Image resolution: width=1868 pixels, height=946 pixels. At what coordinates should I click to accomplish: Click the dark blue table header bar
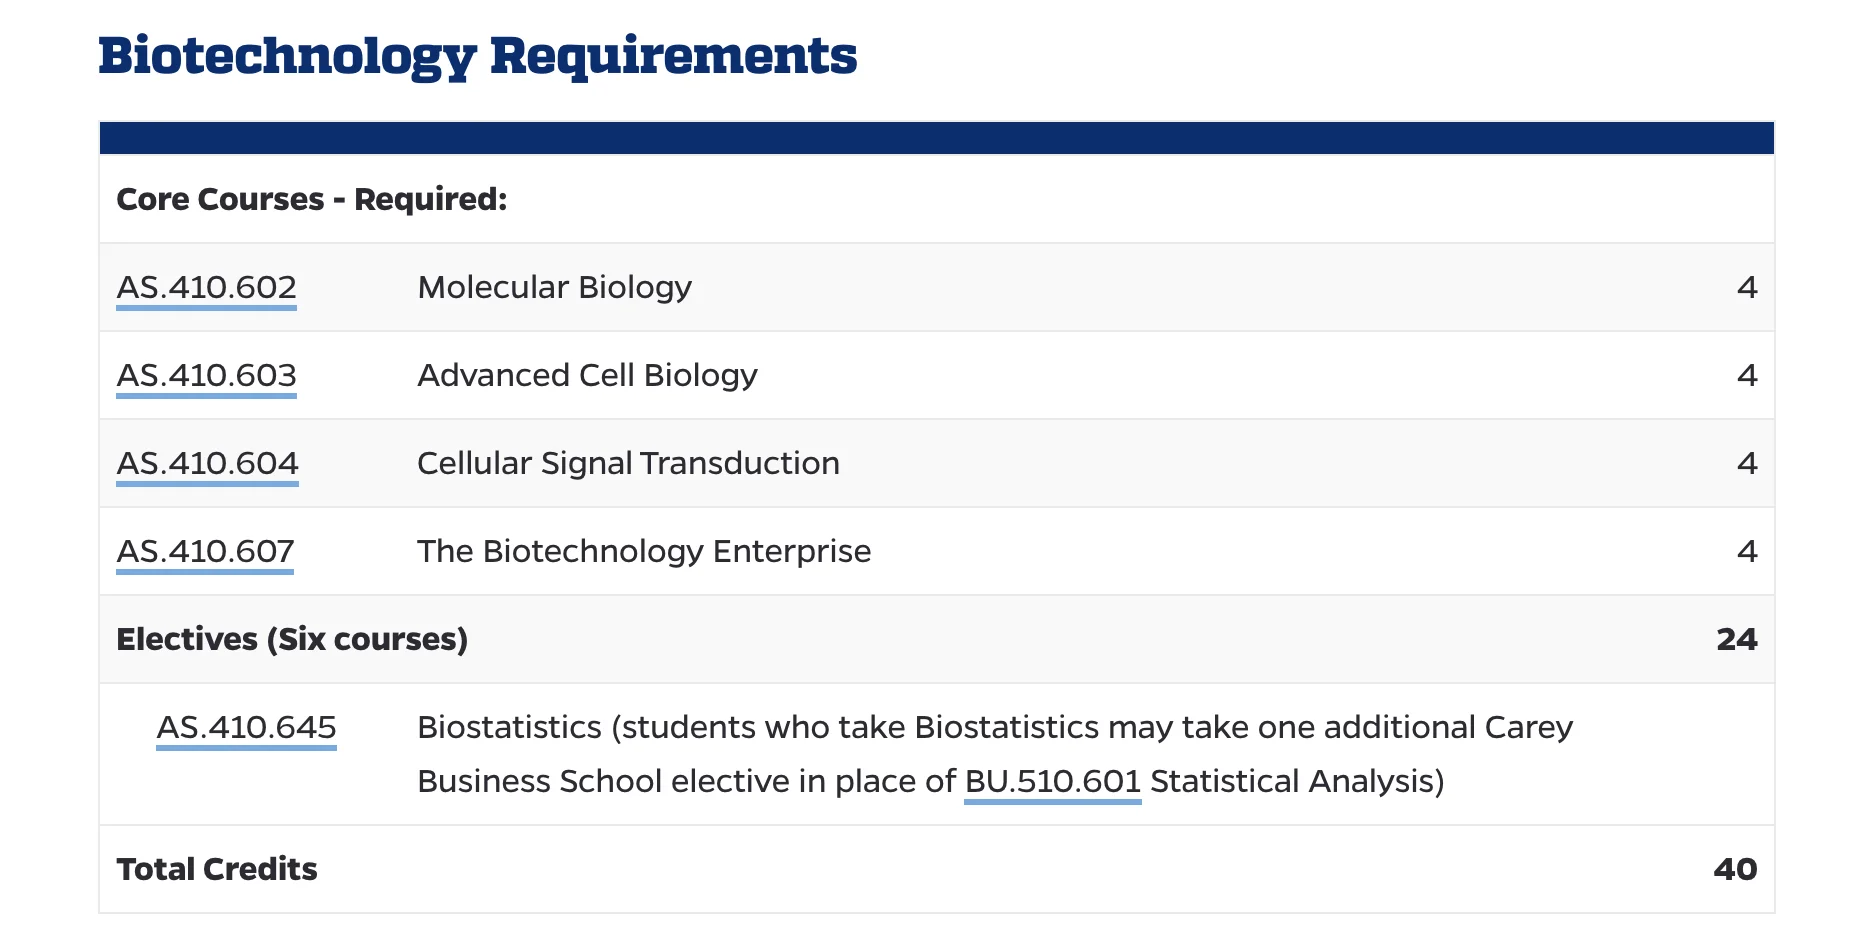936,138
